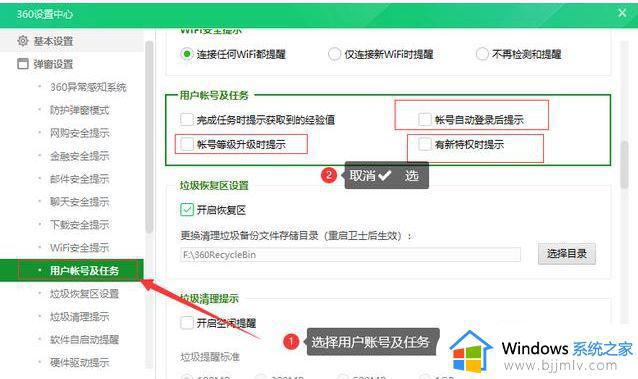This screenshot has height=379, width=638.
Task: Click the sidebar vertical scrollbar
Action: pyautogui.click(x=149, y=136)
